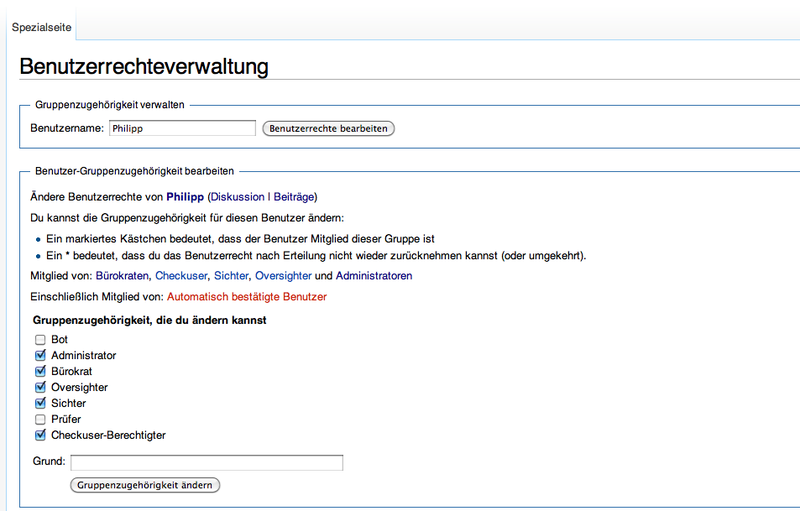Click the Benutzername input field
Image resolution: width=800 pixels, height=511 pixels.
pyautogui.click(x=181, y=128)
